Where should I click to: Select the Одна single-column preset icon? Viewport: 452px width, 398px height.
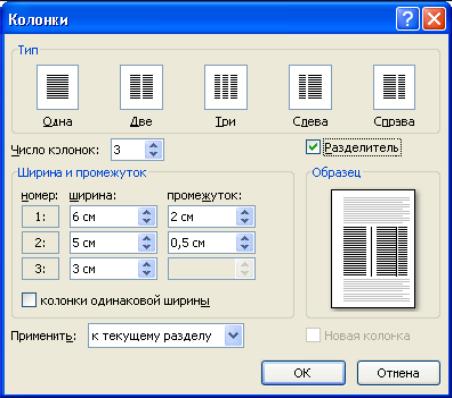[x=58, y=87]
